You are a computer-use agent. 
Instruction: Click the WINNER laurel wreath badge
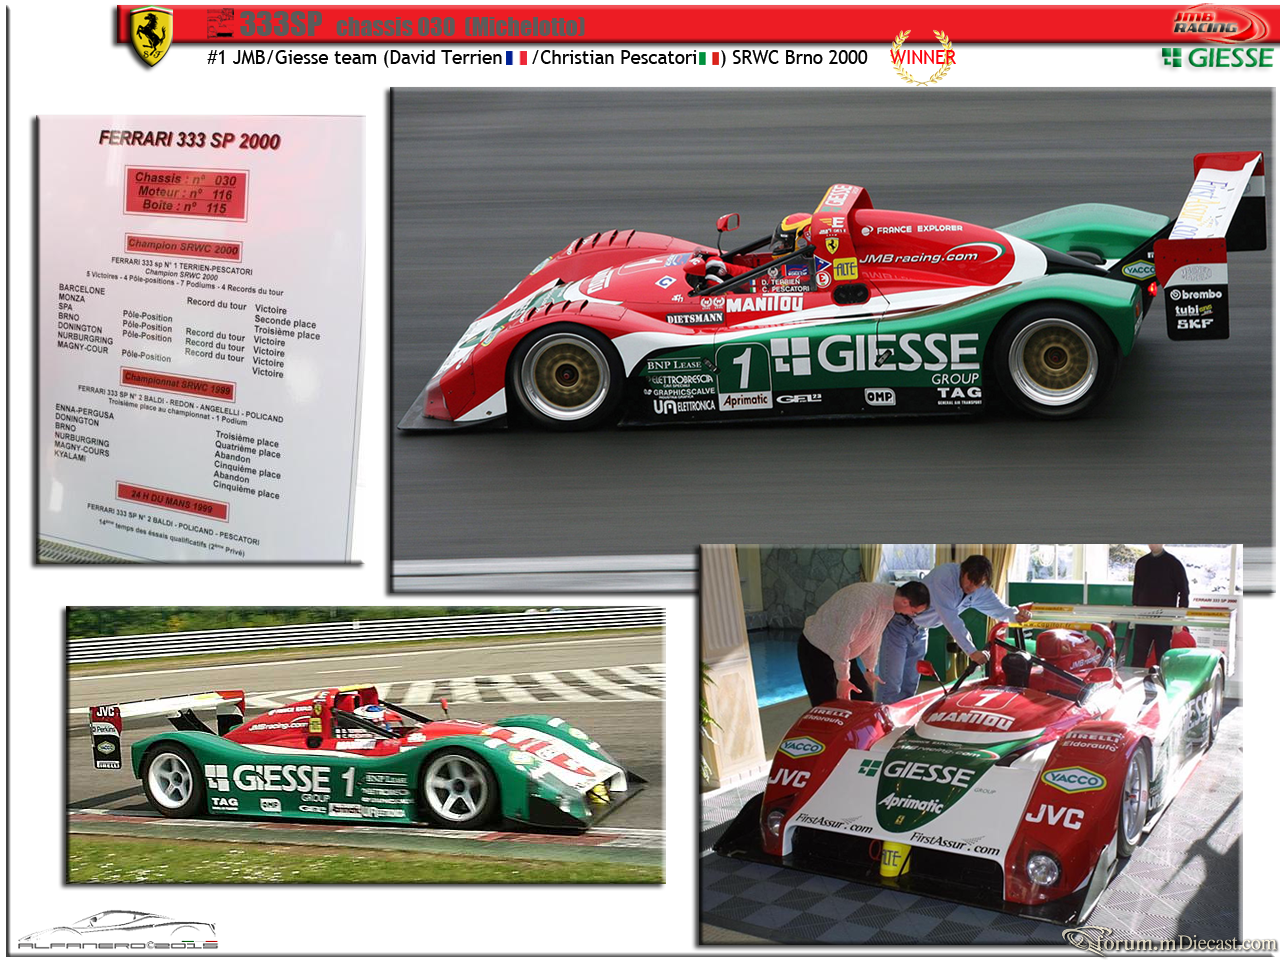point(922,57)
